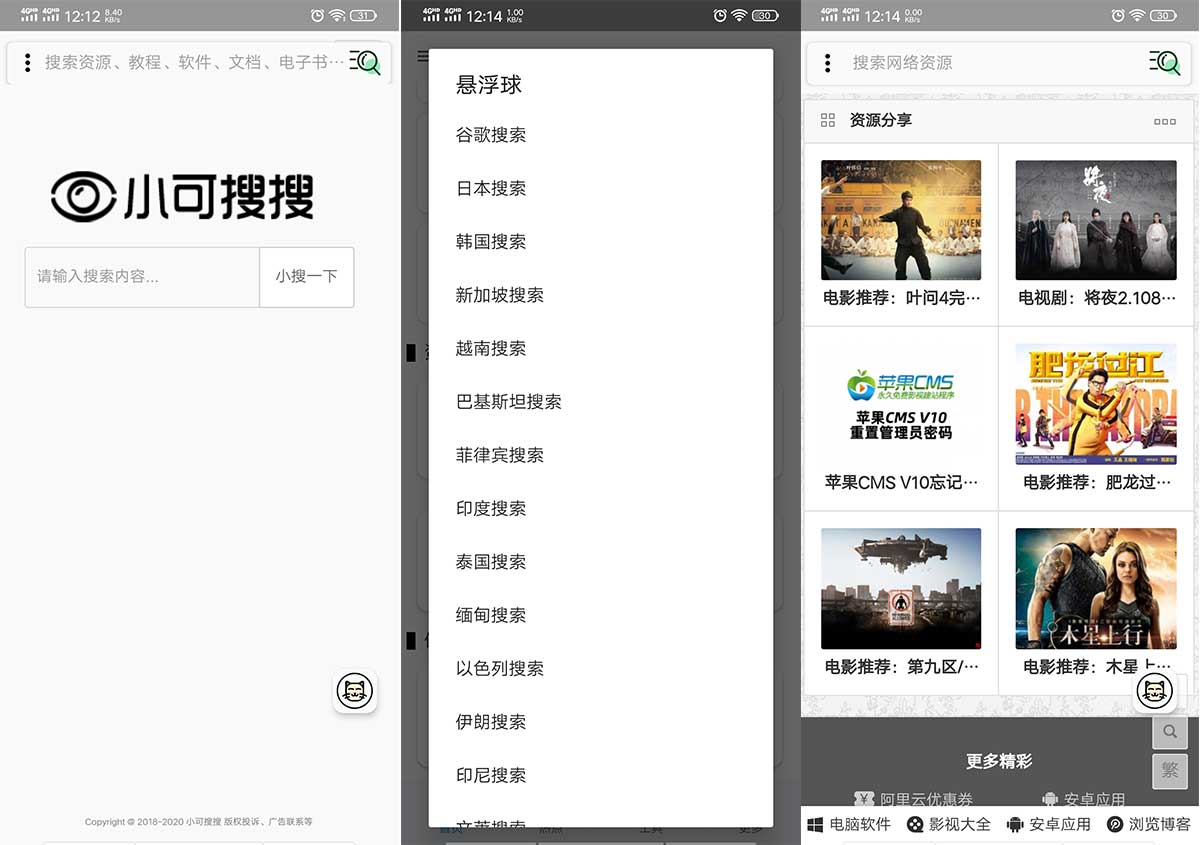Choose 以色列搜索 option

click(500, 668)
